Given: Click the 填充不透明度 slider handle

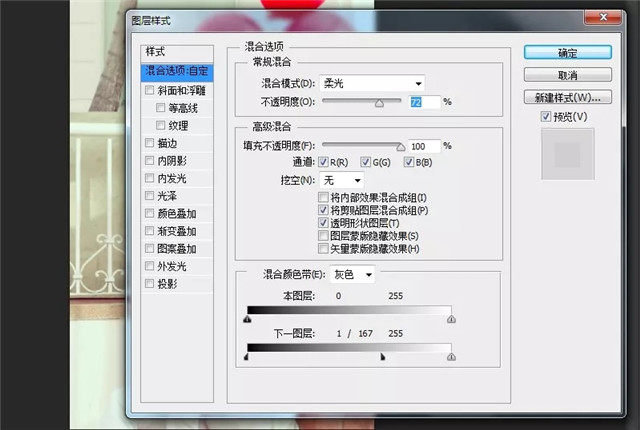Looking at the screenshot, I should [x=401, y=147].
